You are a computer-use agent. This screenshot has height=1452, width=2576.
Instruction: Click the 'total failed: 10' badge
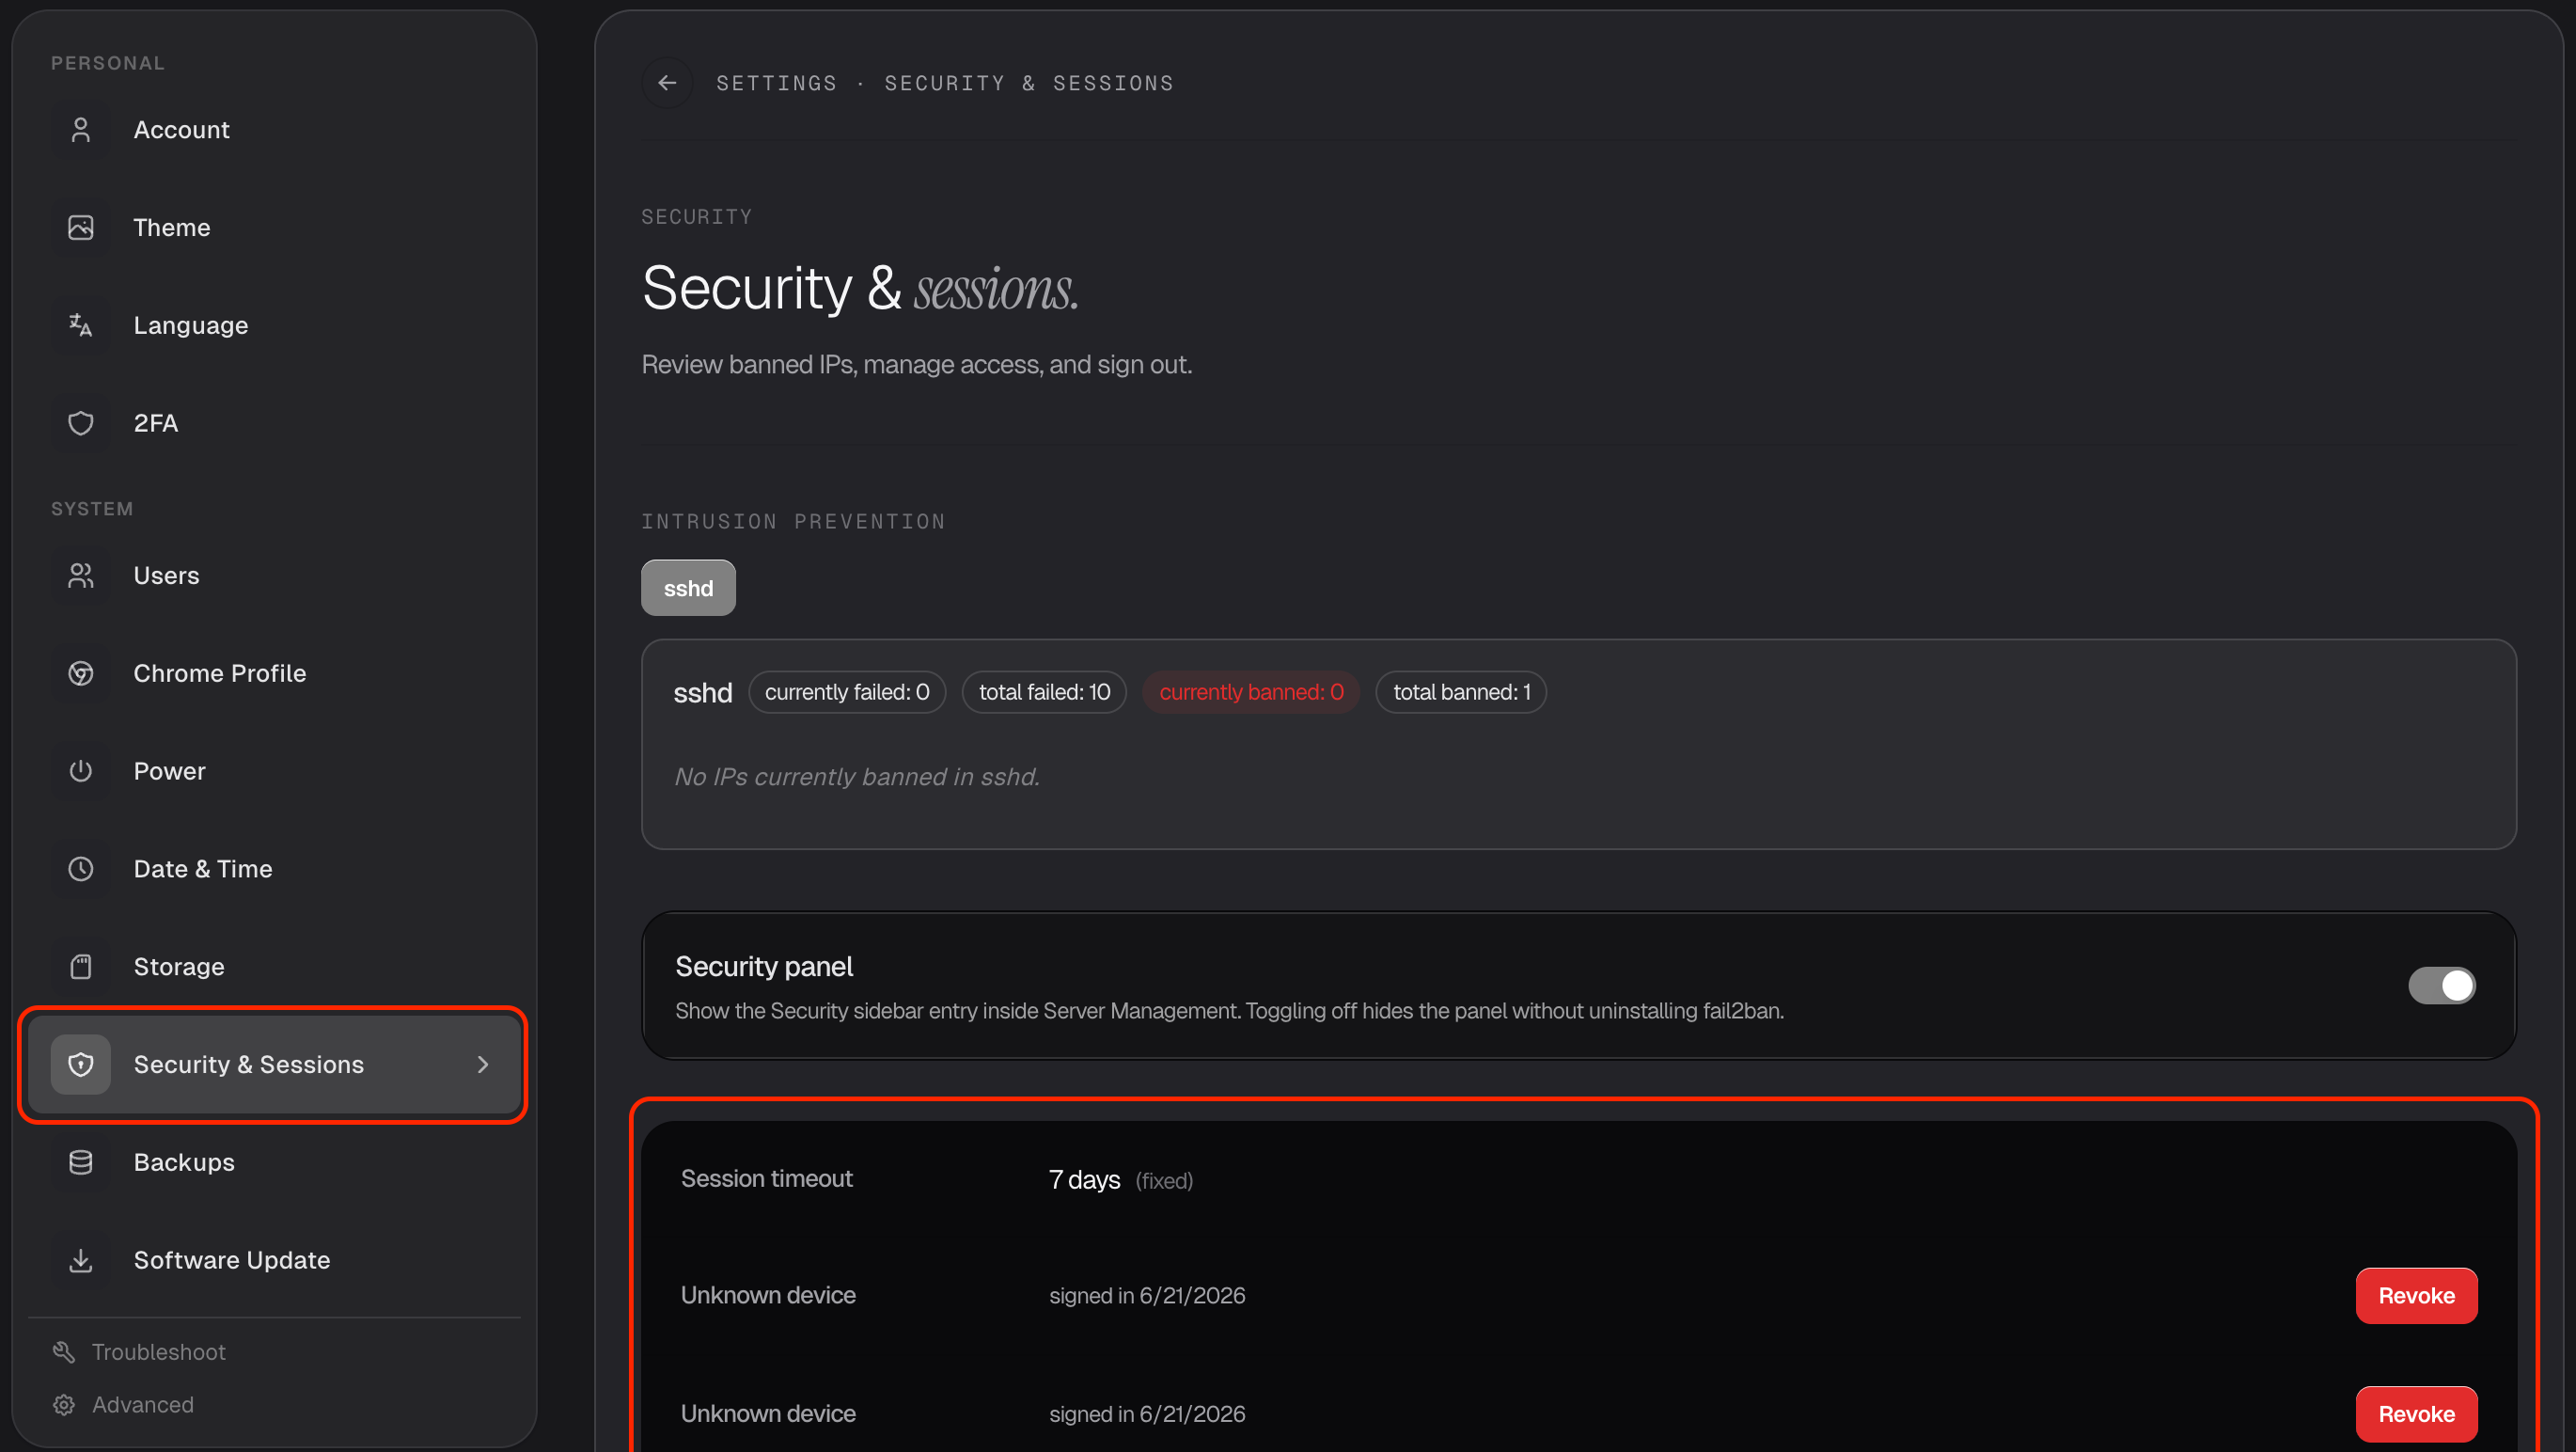click(x=1044, y=692)
